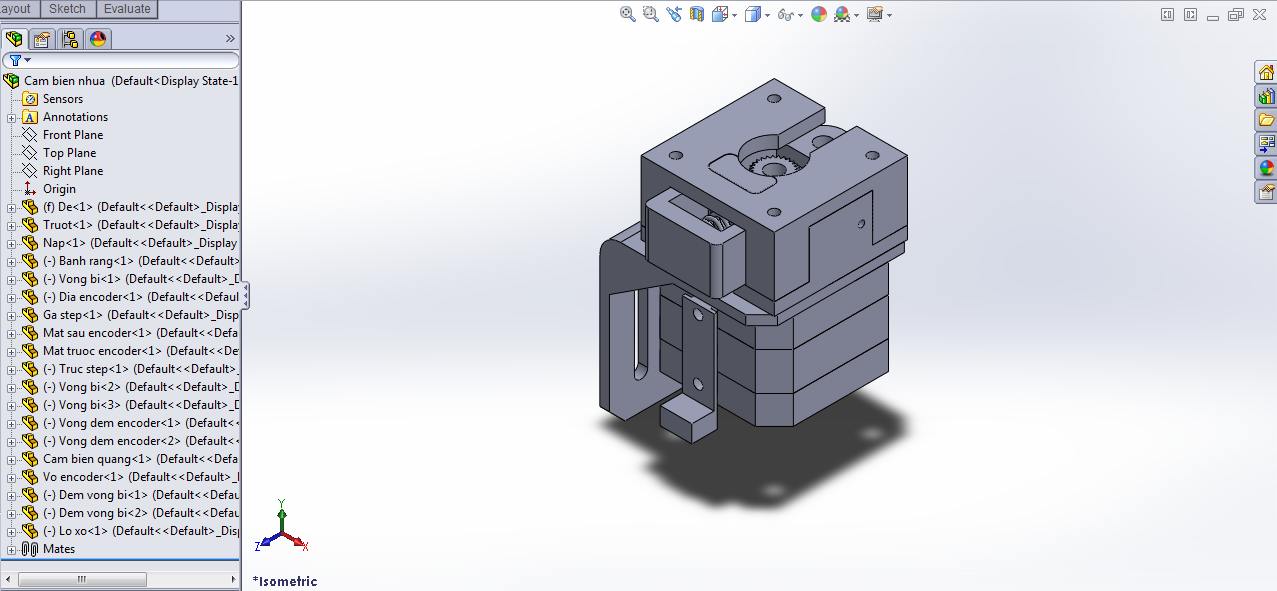1277x591 pixels.
Task: Select the Zoom to Fit tool
Action: click(626, 14)
